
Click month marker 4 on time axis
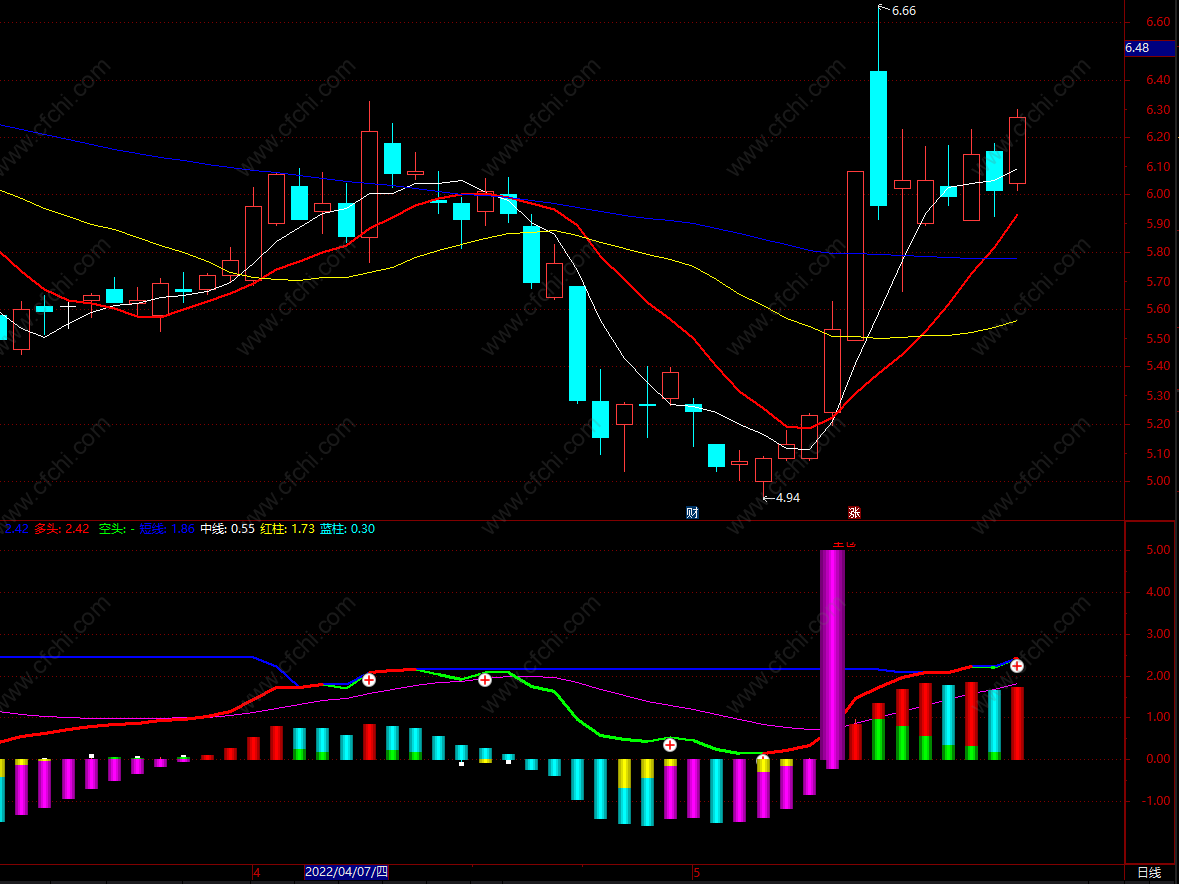[x=256, y=873]
